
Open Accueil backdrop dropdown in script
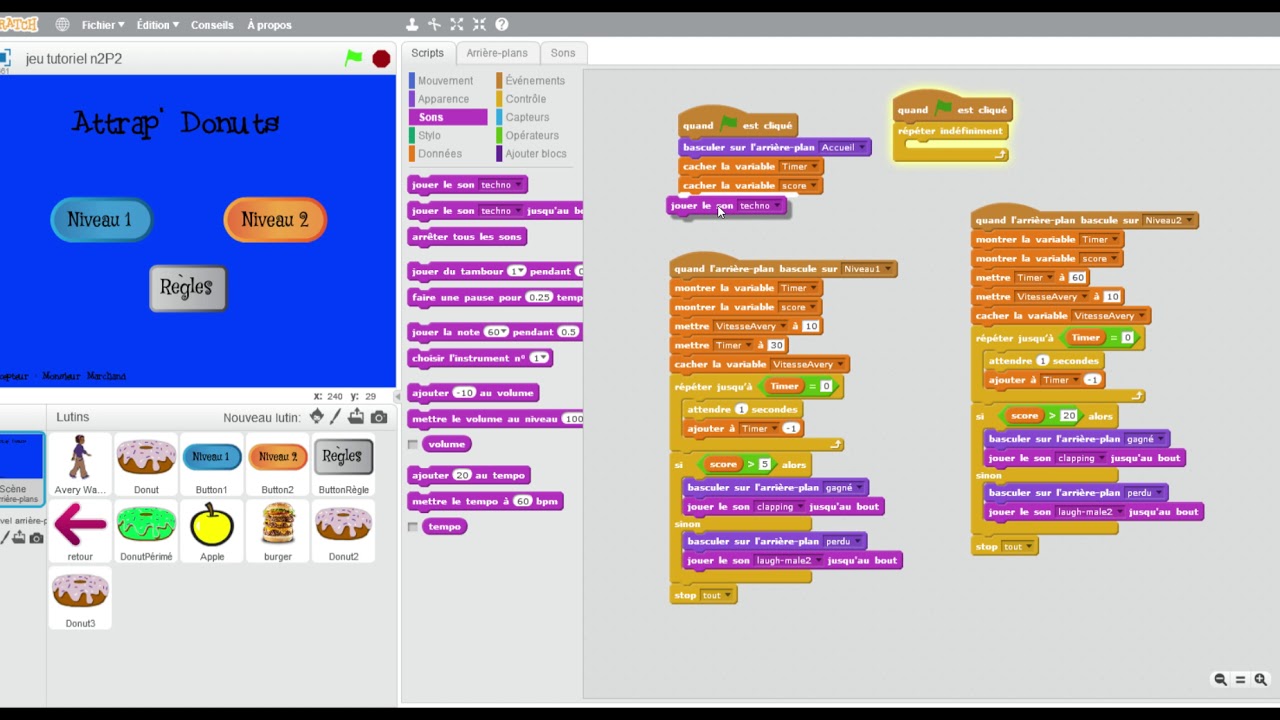click(861, 148)
